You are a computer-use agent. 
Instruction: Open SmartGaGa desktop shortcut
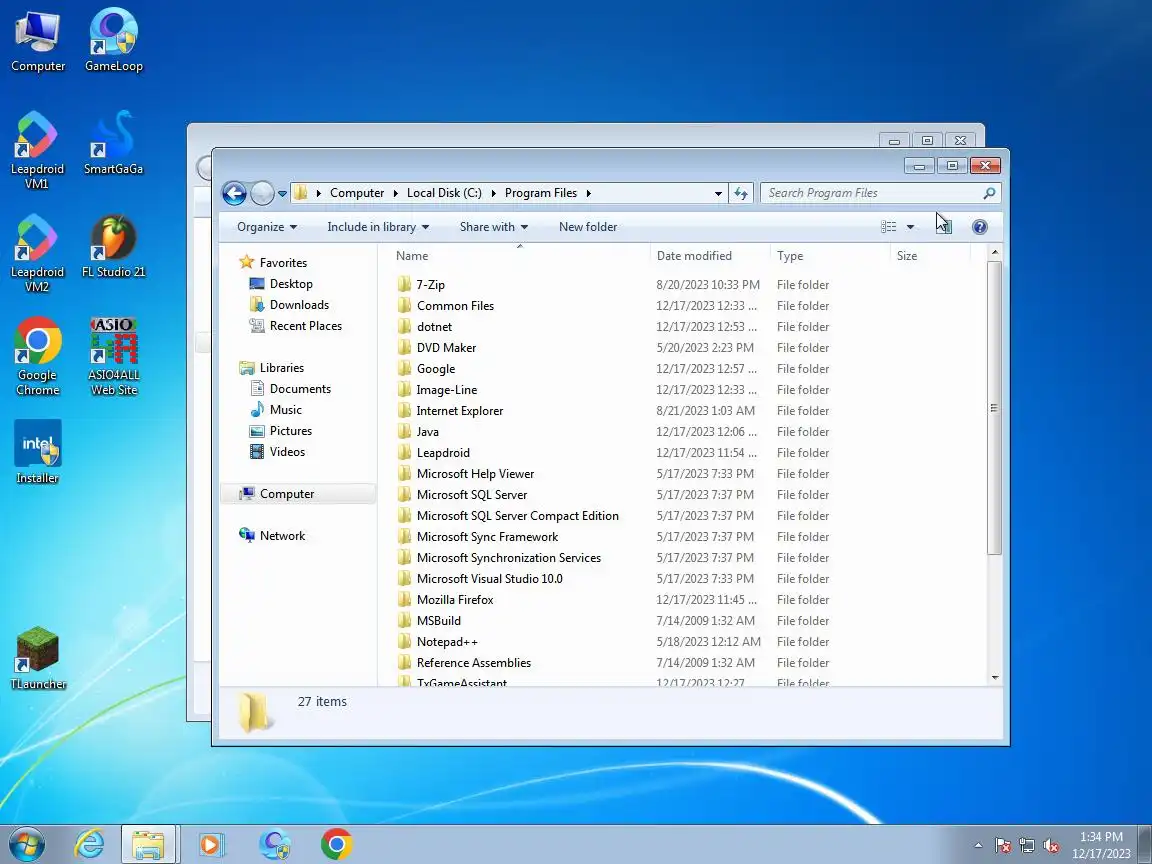coord(113,143)
